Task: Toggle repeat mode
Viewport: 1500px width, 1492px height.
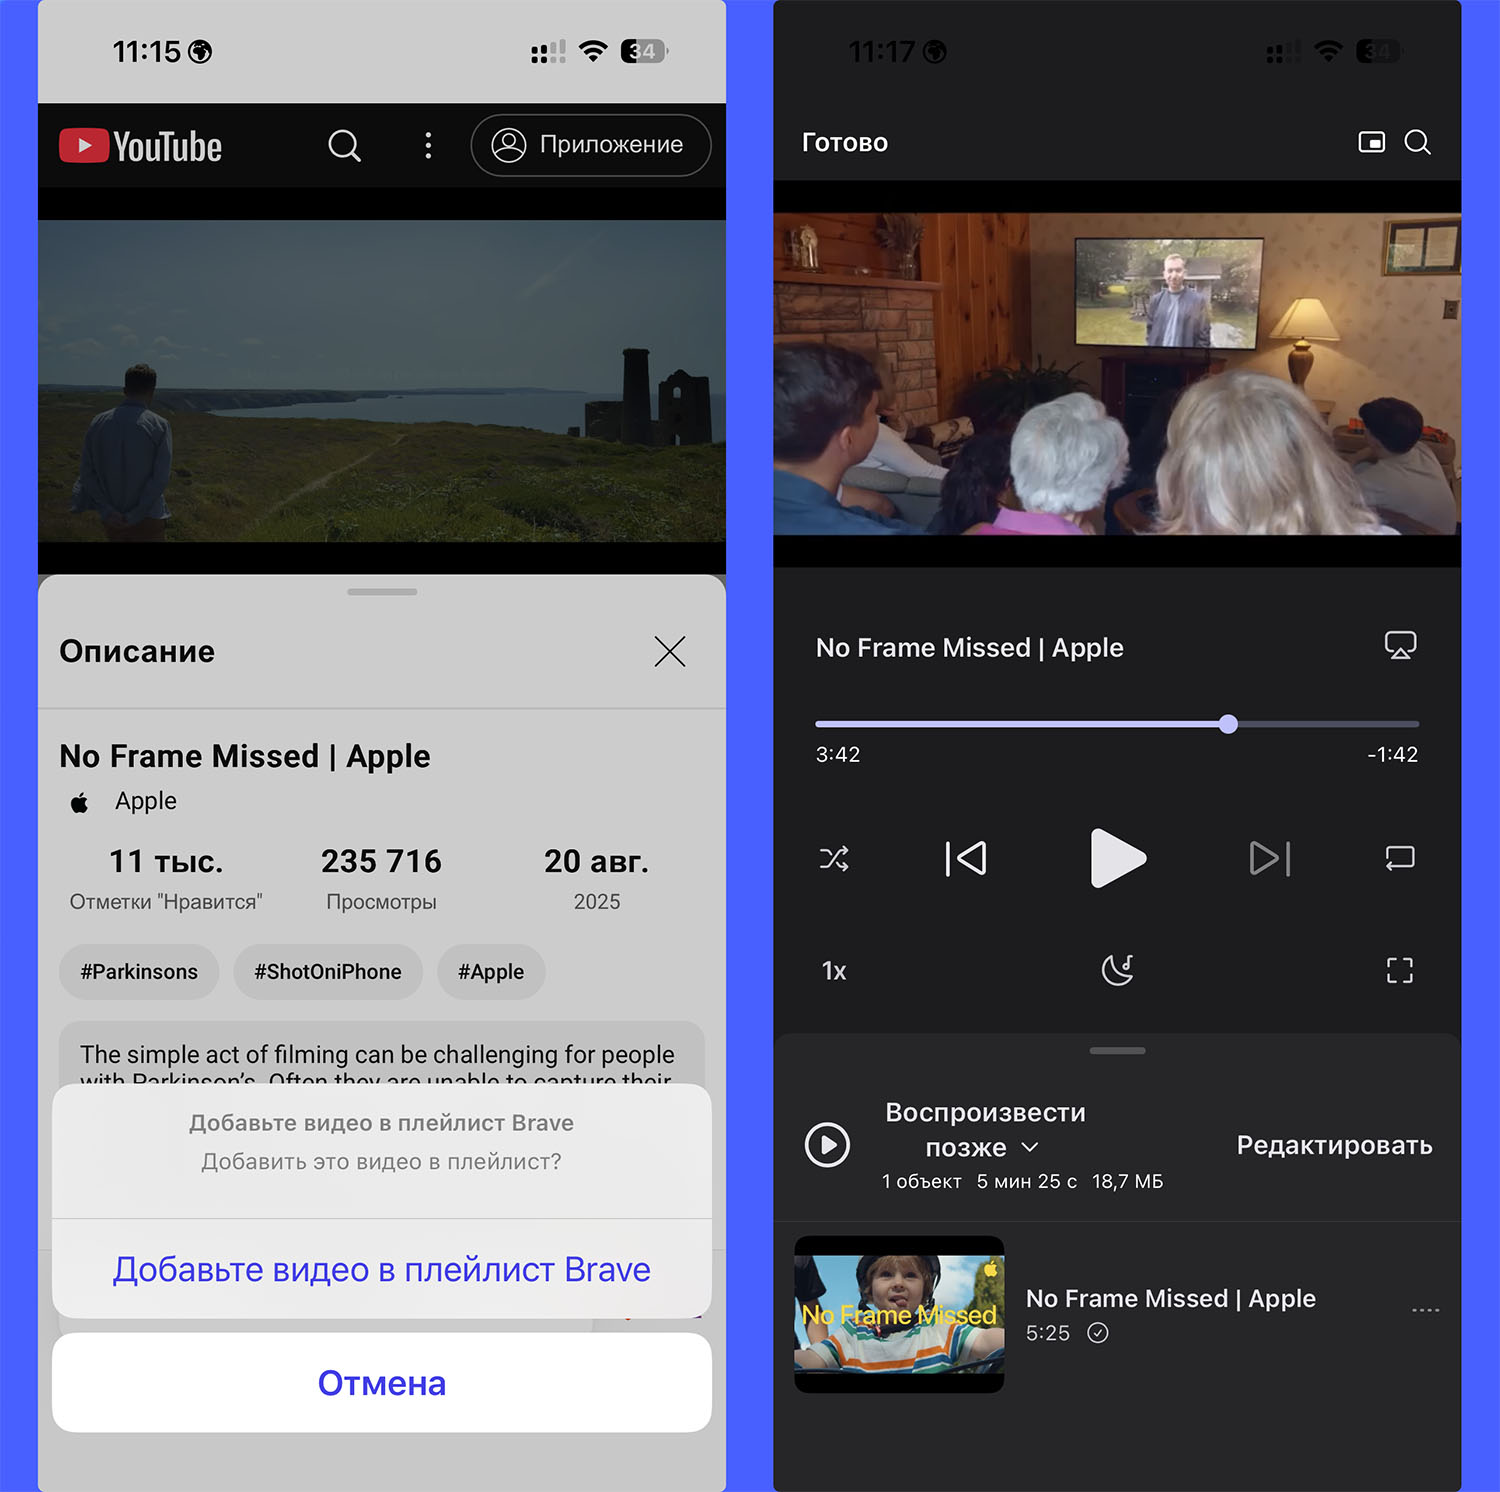Action: click(x=1399, y=858)
